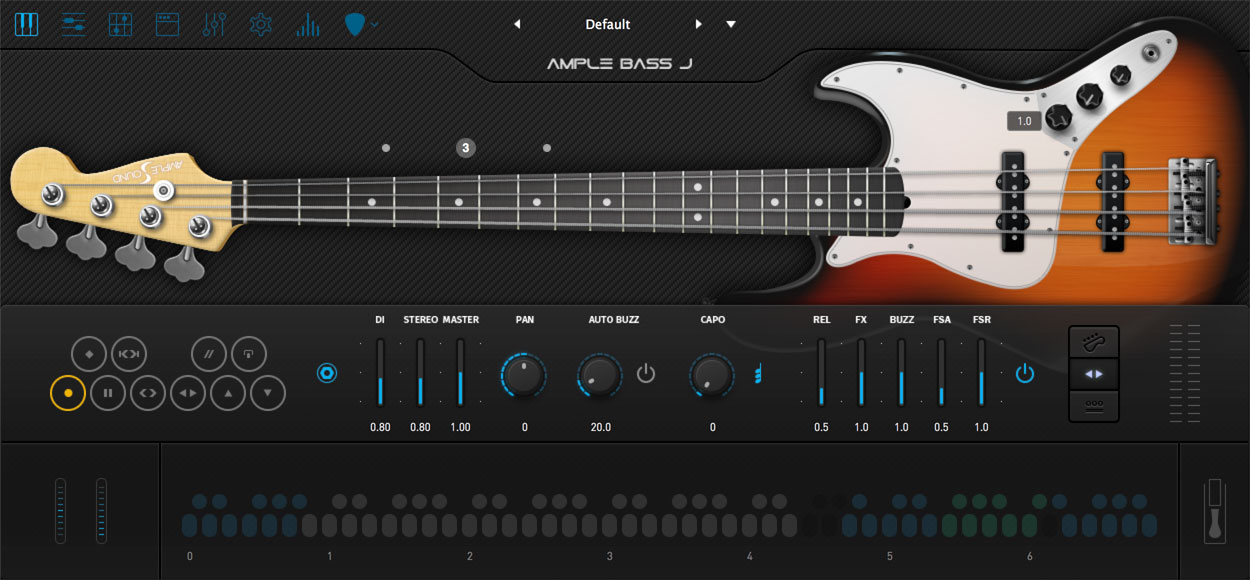
Task: Adjust the FSR slider
Action: (x=981, y=372)
